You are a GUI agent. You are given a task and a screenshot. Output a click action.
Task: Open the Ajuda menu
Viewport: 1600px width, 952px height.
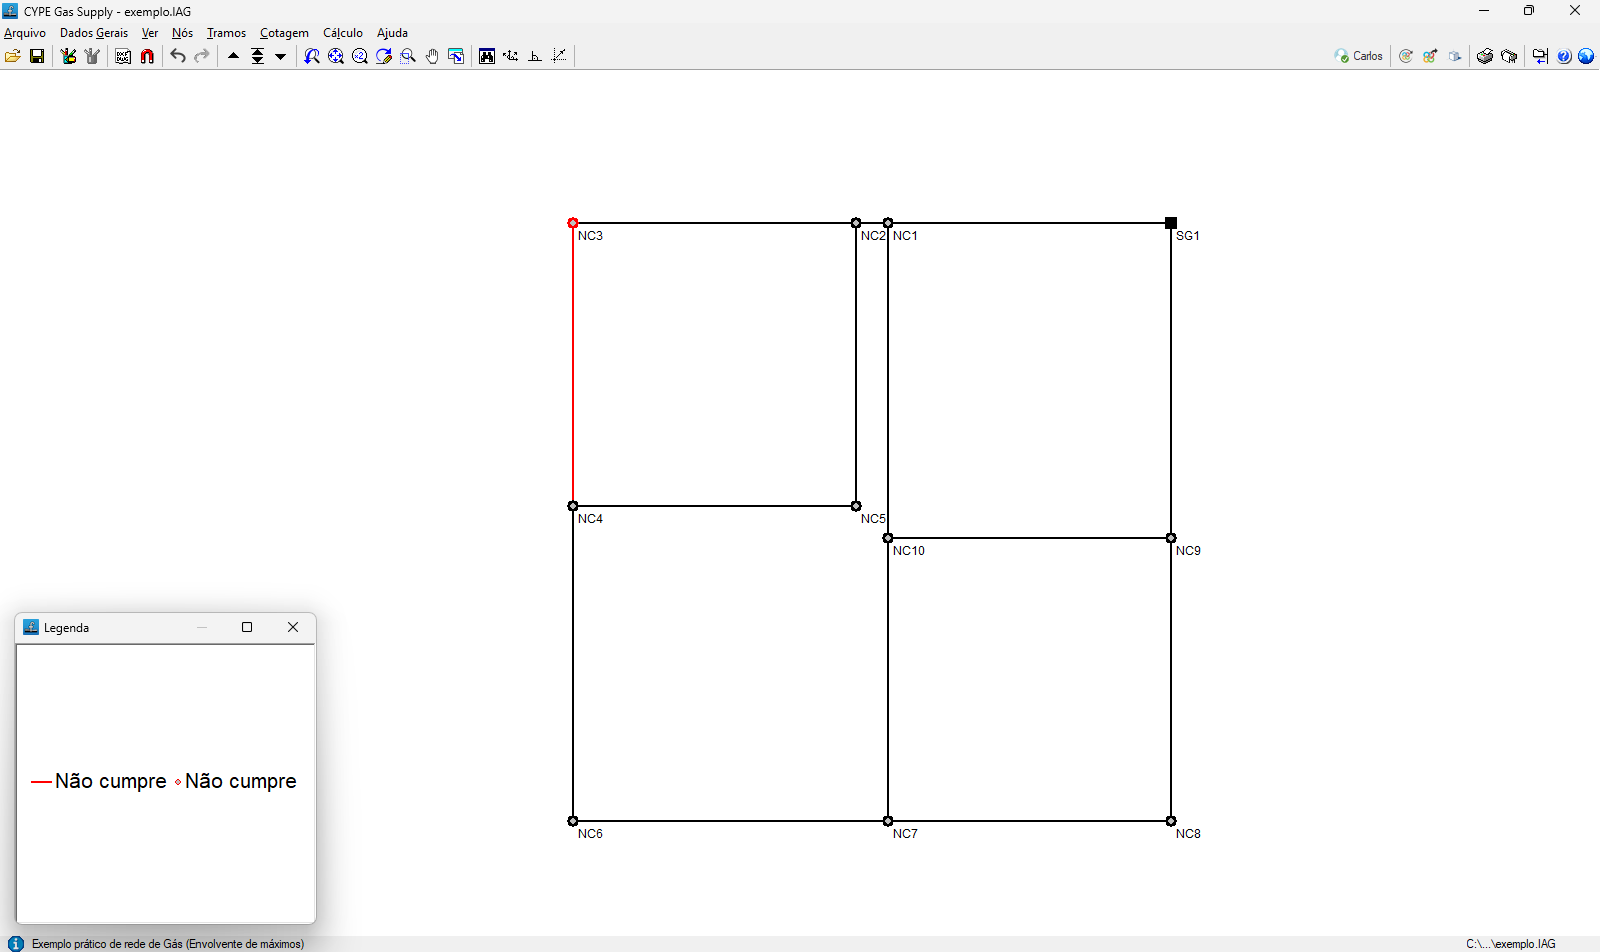tap(392, 33)
